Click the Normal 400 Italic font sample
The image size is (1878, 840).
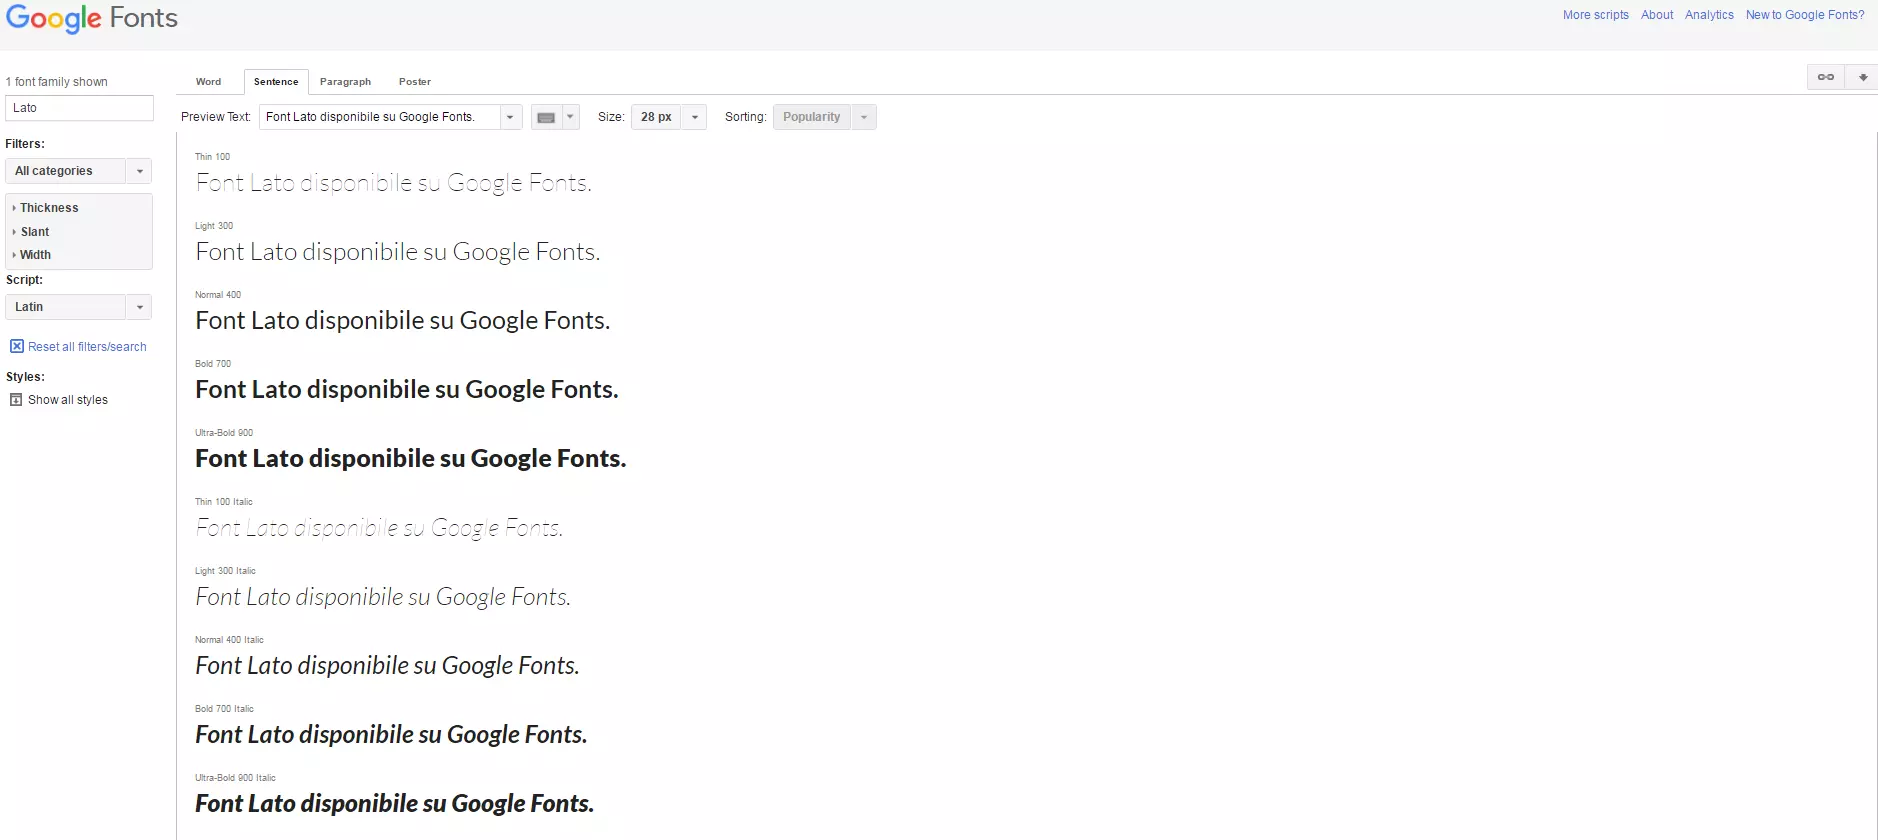(388, 666)
